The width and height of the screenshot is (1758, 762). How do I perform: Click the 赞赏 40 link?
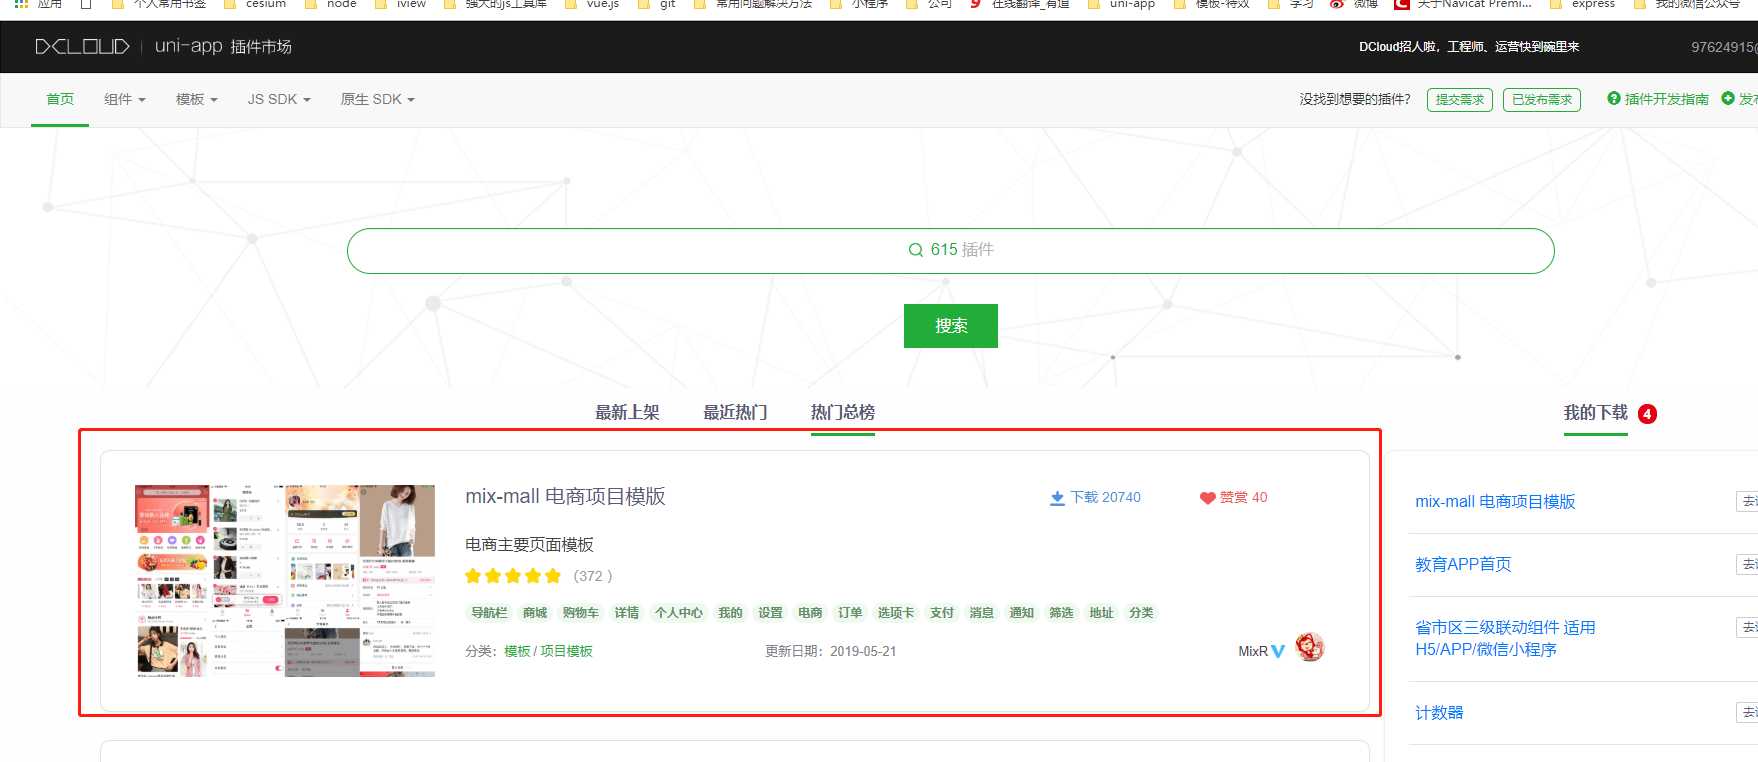click(1233, 498)
